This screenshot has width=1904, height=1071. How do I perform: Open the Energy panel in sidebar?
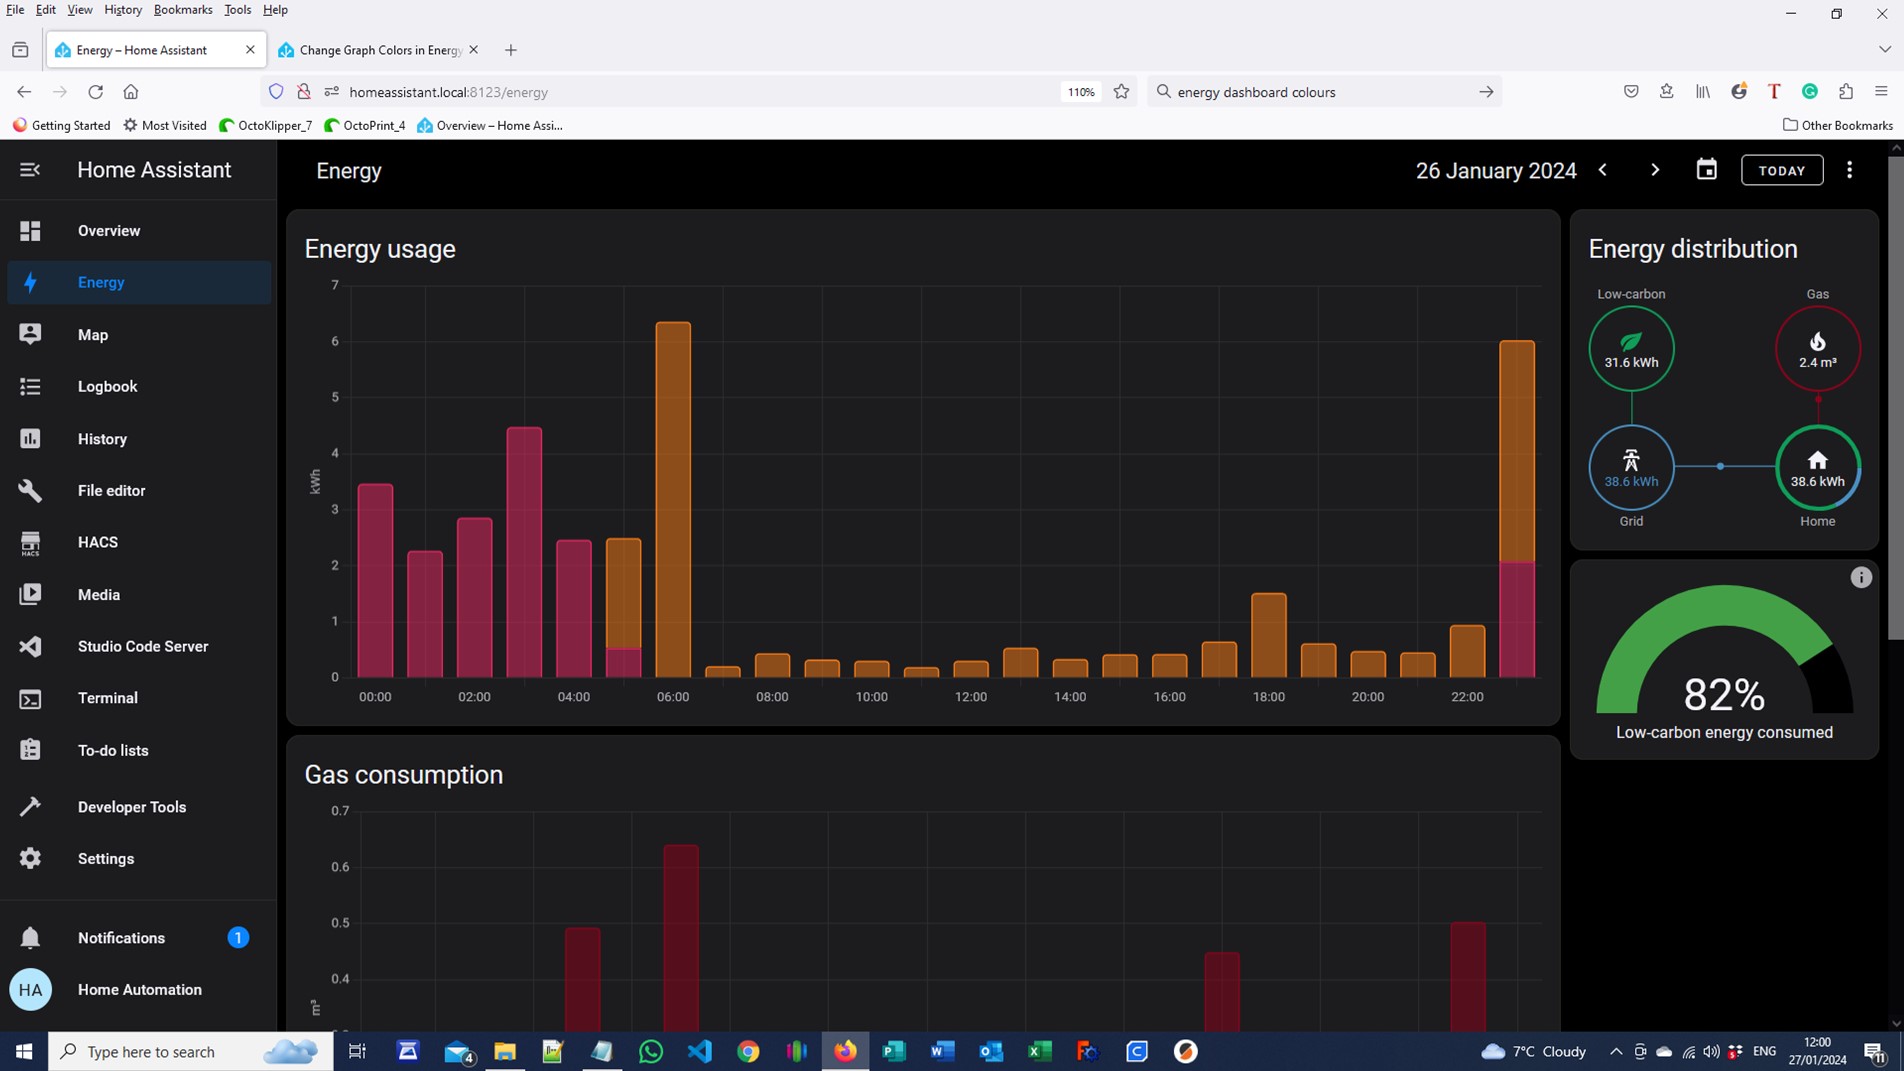(100, 282)
